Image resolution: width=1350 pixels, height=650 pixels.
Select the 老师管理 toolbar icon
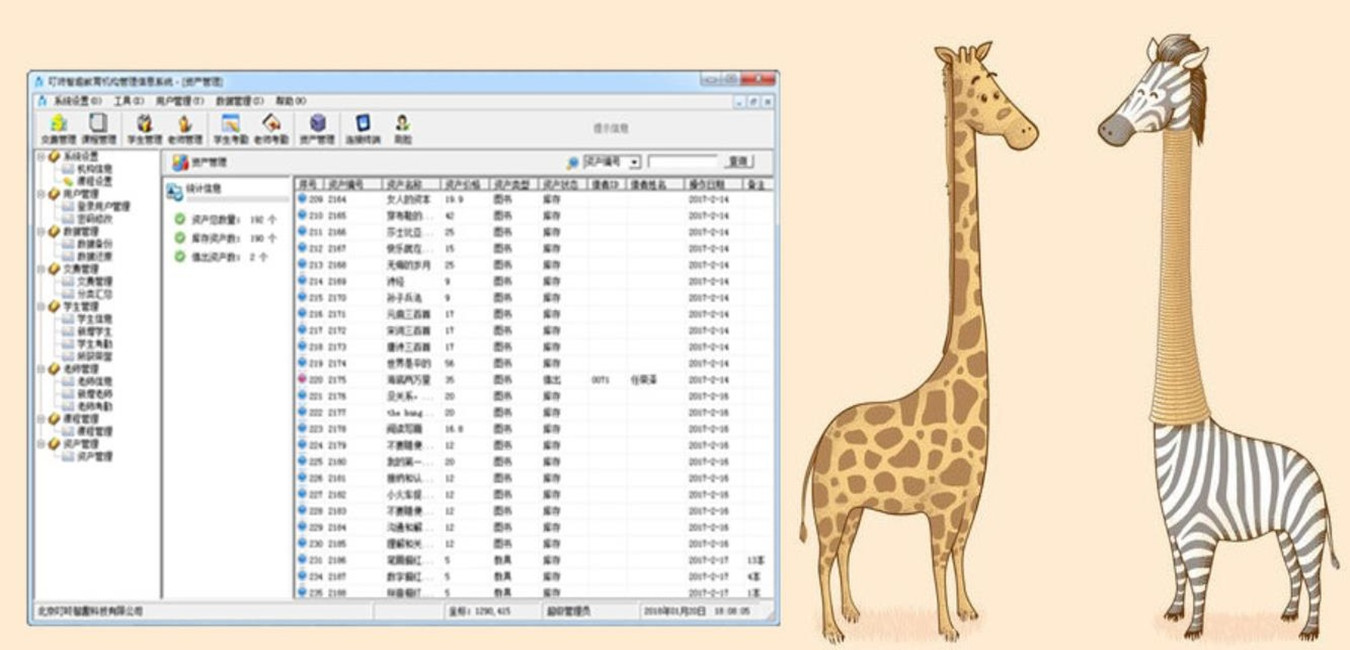tap(185, 129)
